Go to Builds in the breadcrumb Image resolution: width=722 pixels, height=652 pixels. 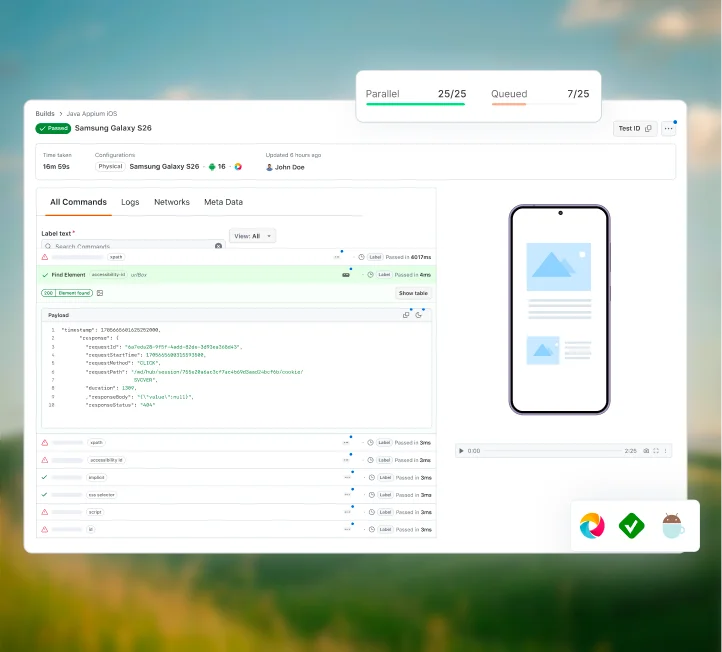(45, 114)
